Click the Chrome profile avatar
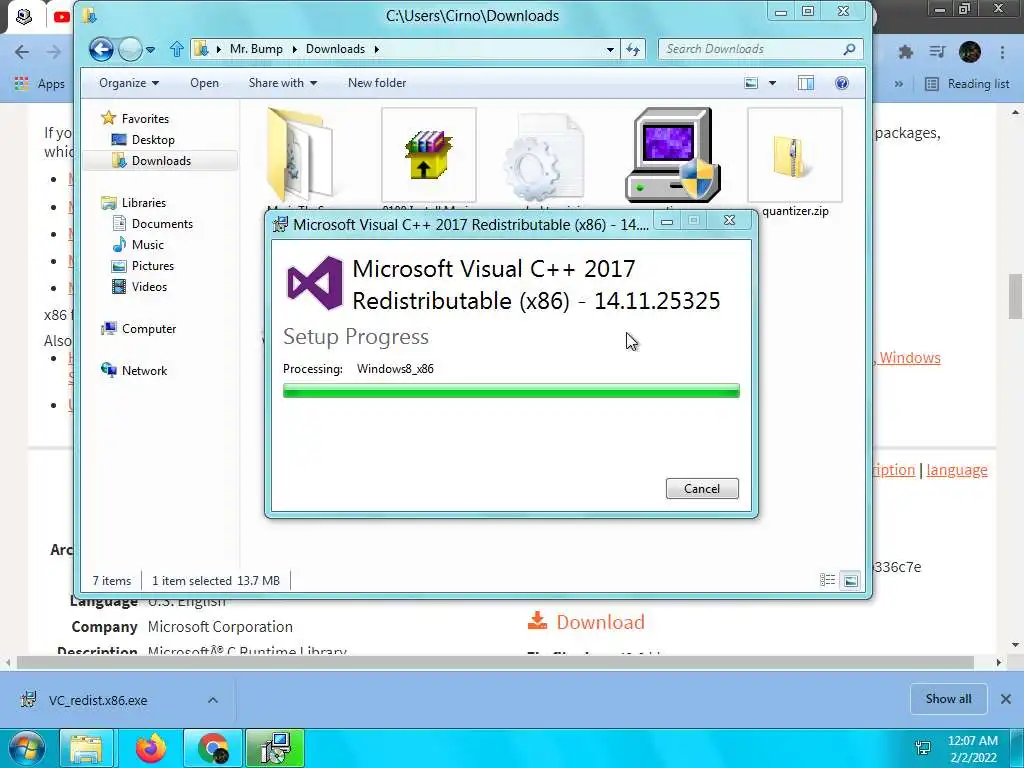1024x768 pixels. [970, 52]
